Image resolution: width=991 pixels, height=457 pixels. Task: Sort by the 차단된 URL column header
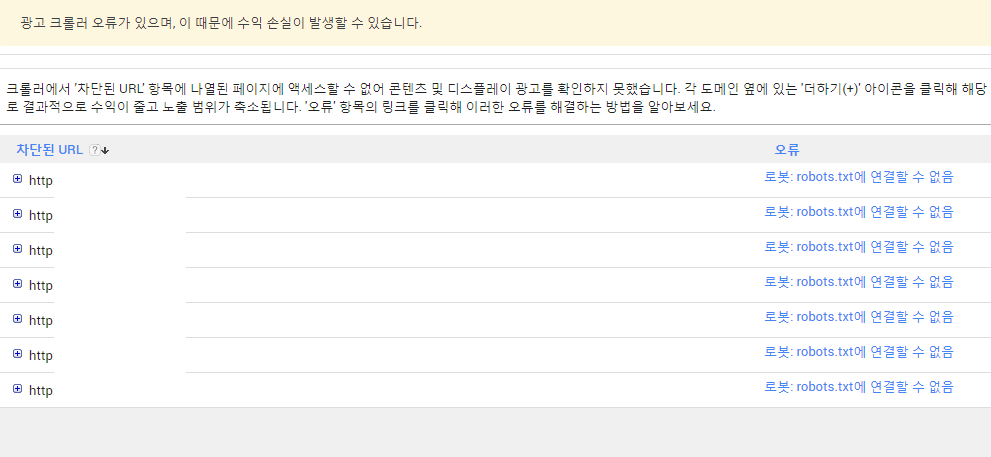tap(49, 149)
